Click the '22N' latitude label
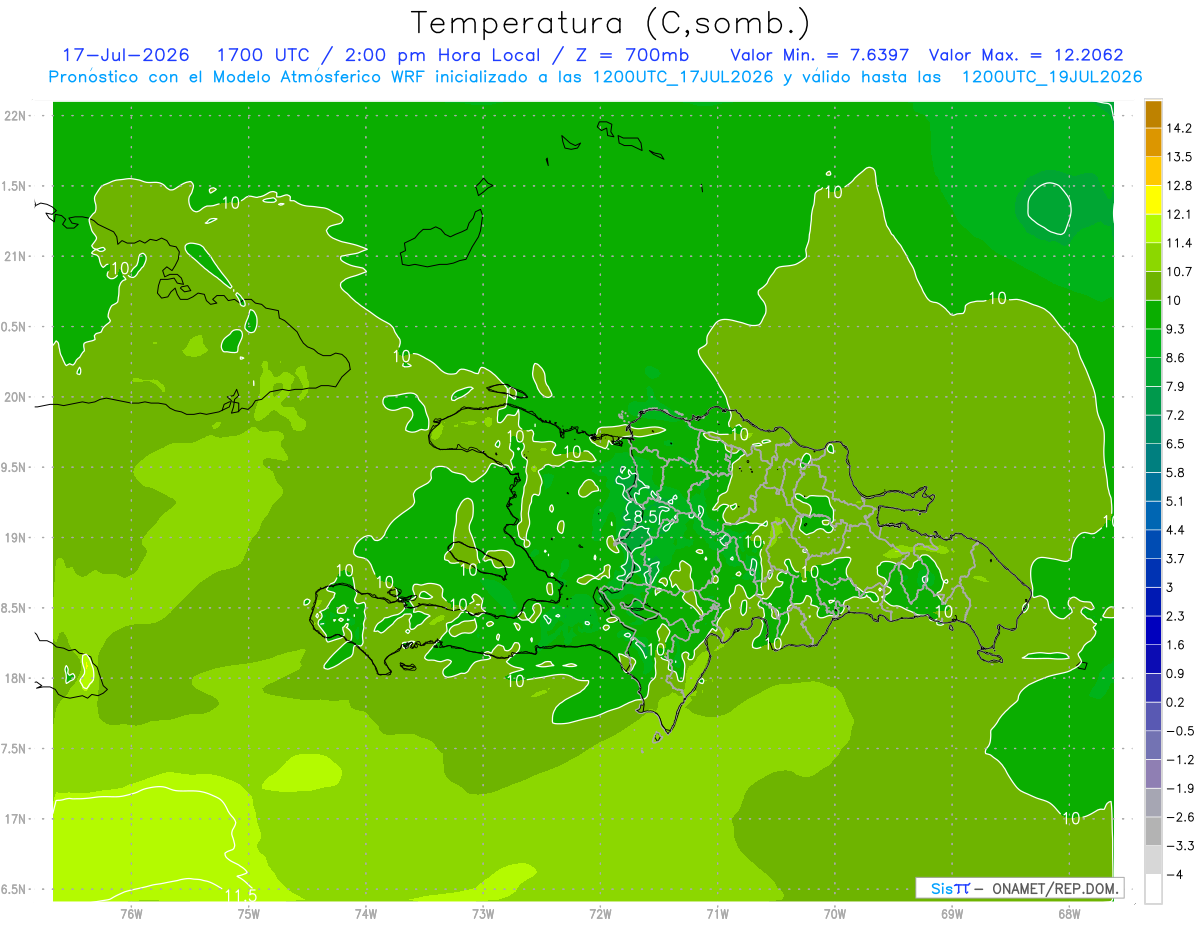 (16, 115)
